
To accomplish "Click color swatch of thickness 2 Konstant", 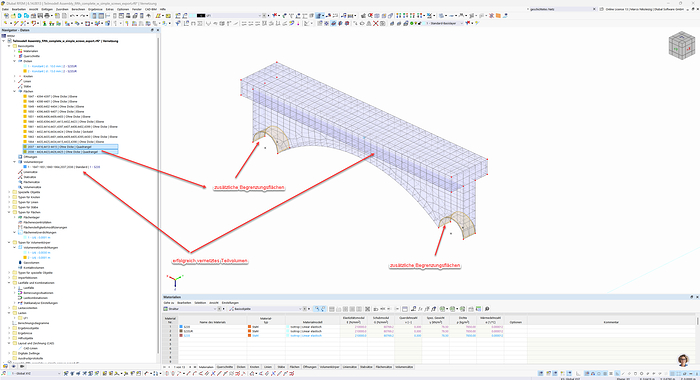I will click(25, 71).
